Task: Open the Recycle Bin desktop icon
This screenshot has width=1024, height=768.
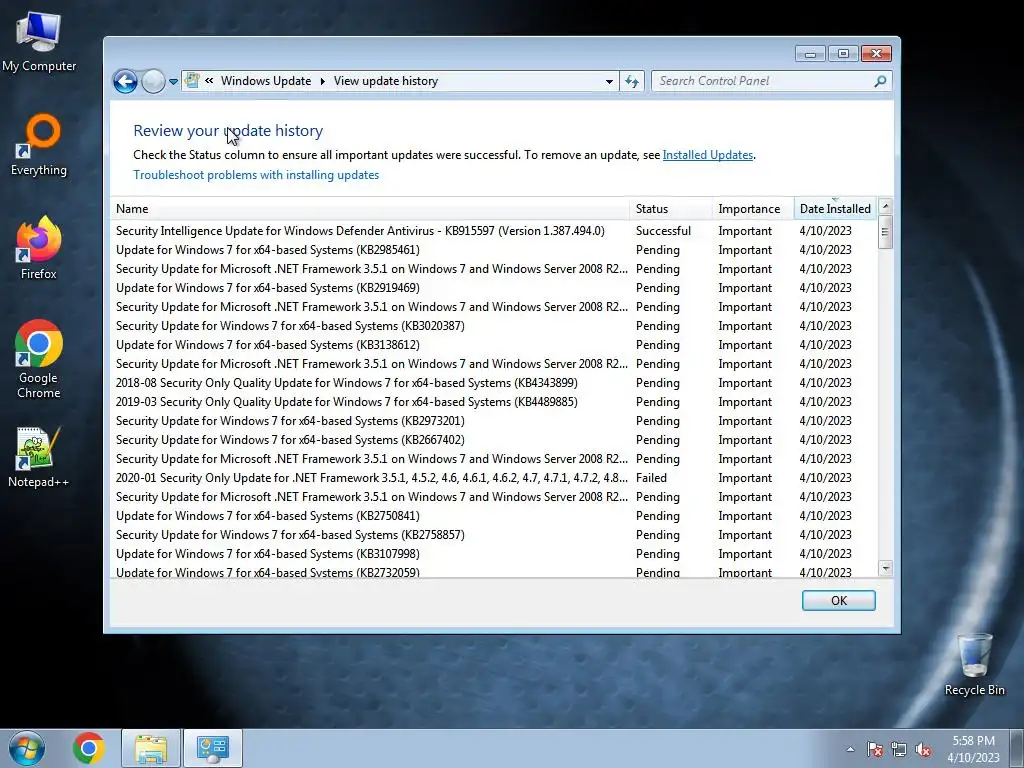Action: tap(974, 665)
